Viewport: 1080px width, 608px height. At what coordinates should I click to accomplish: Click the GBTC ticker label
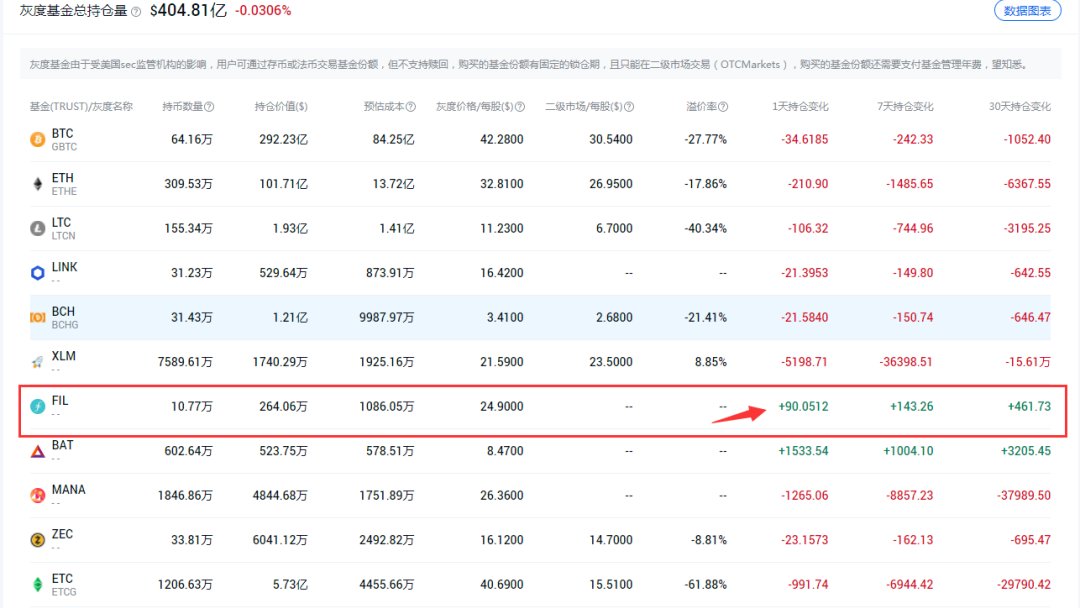pyautogui.click(x=64, y=147)
